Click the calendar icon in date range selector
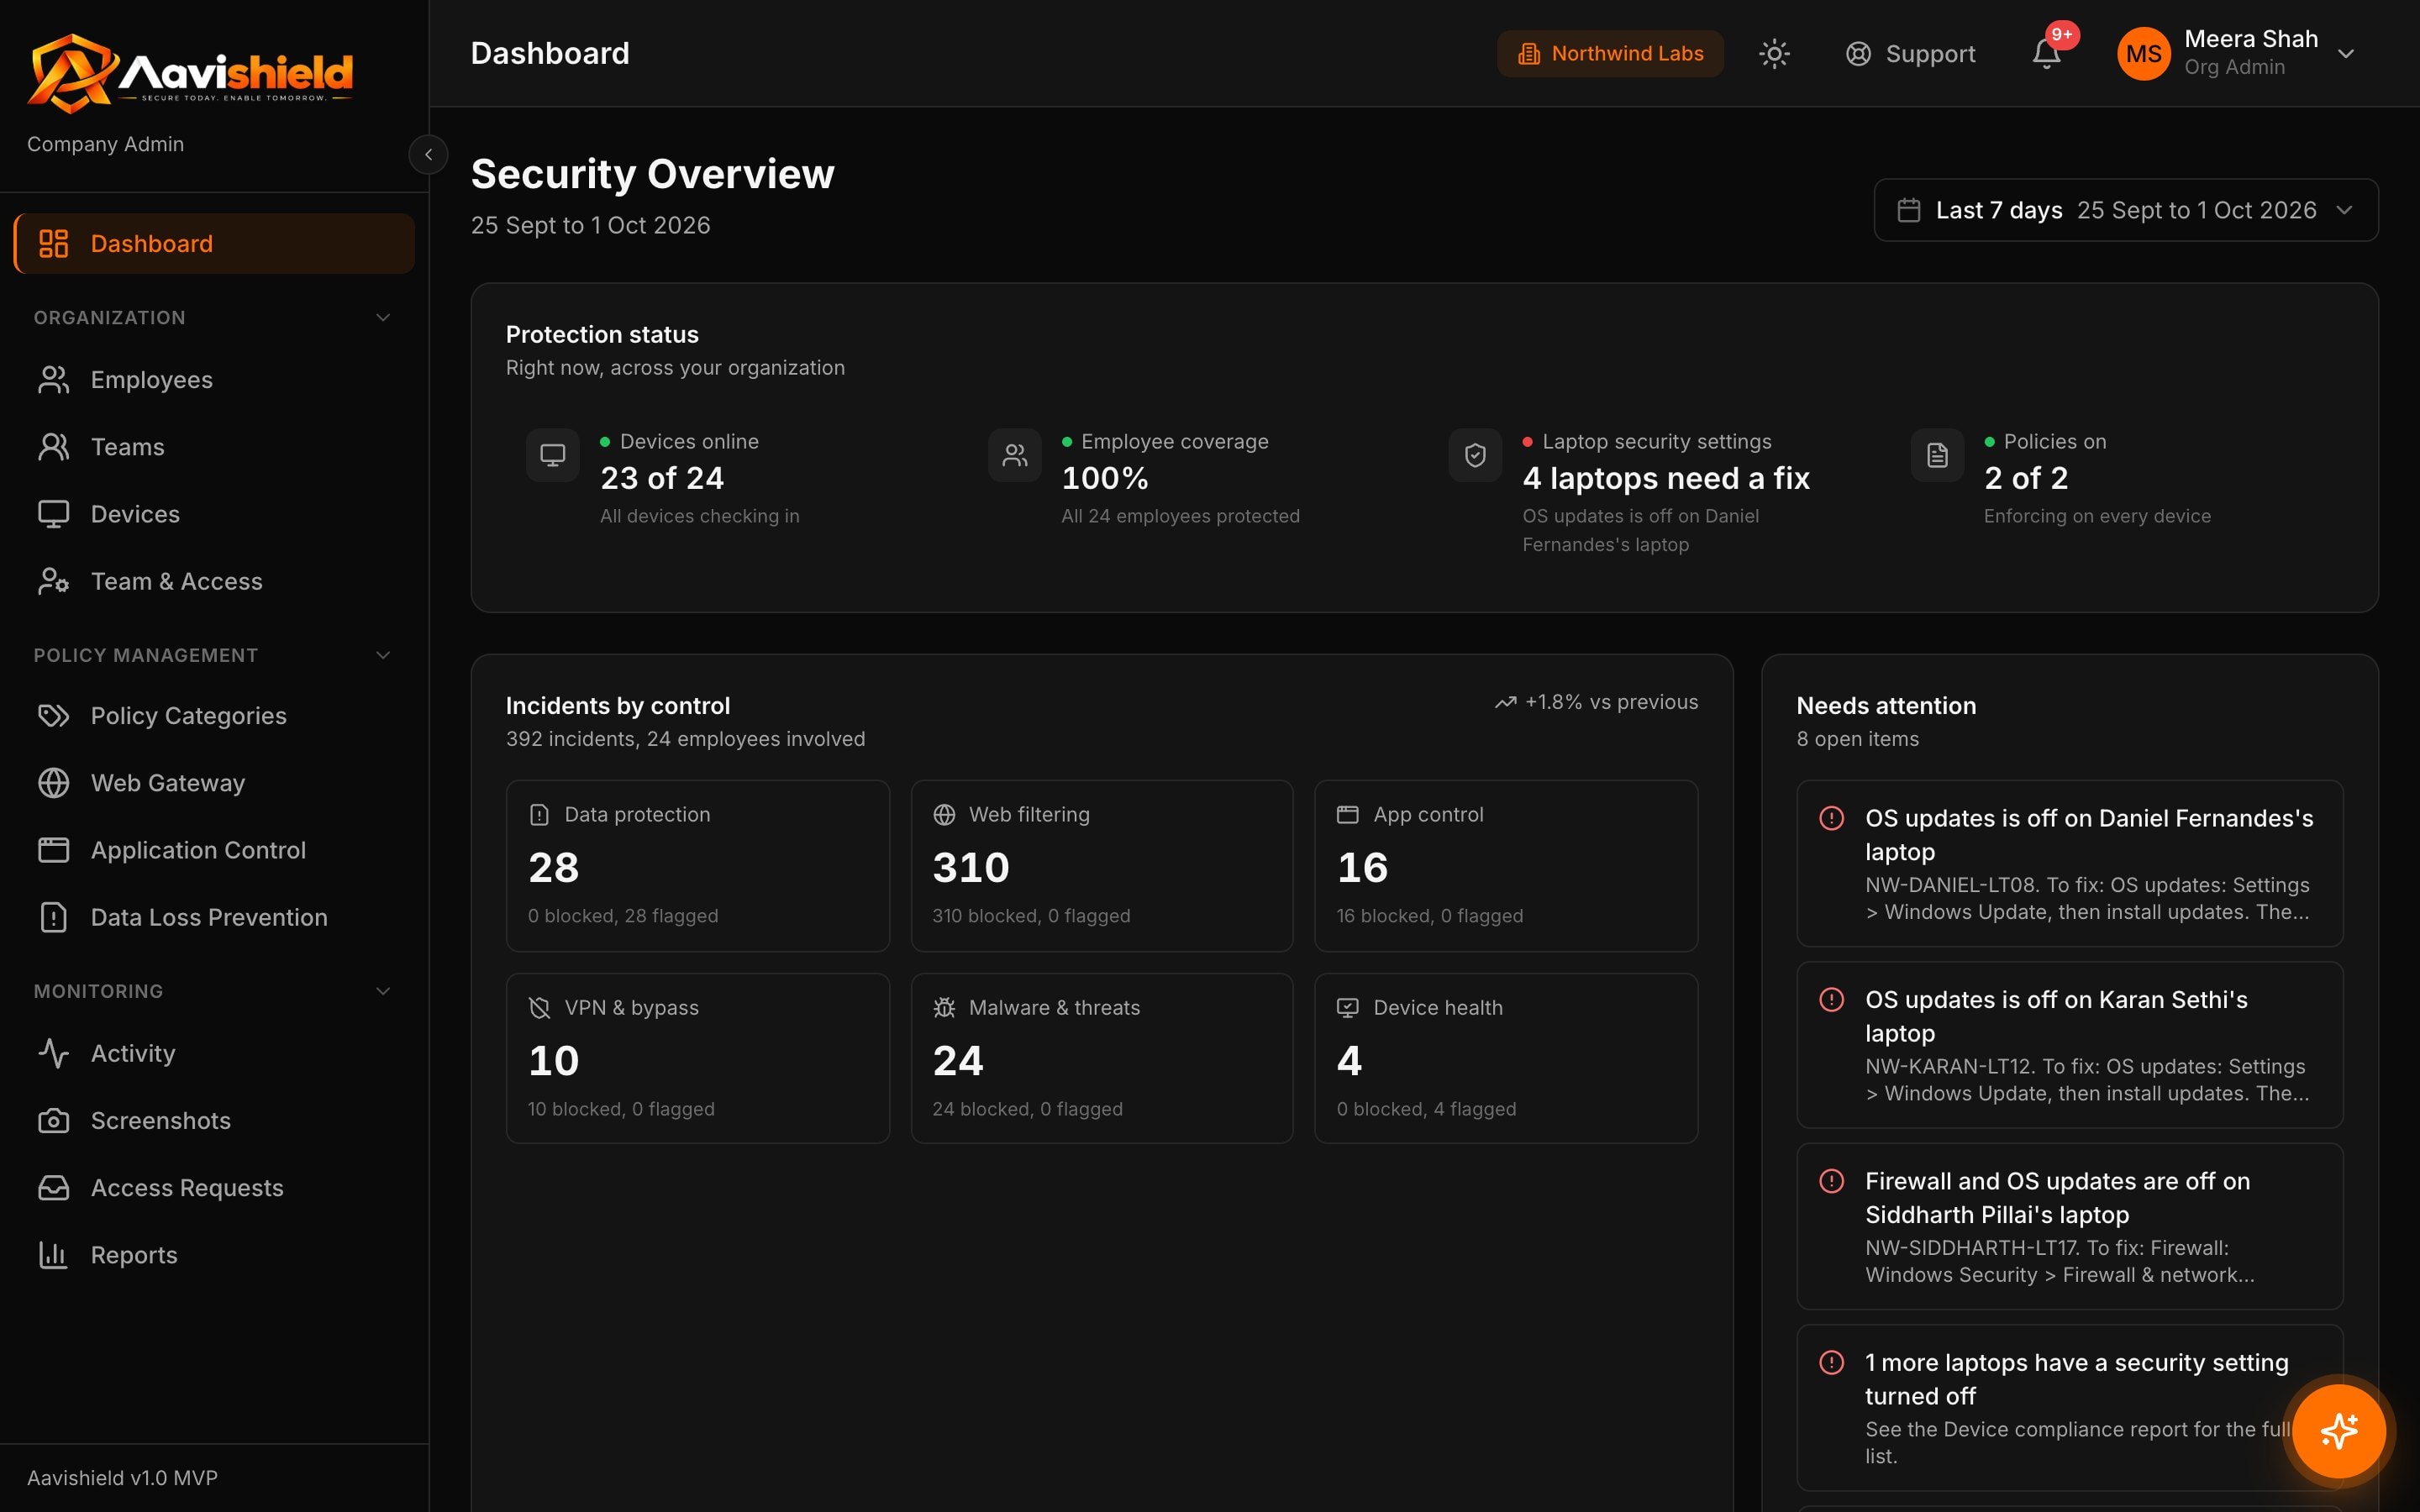2420x1512 pixels. pyautogui.click(x=1909, y=211)
